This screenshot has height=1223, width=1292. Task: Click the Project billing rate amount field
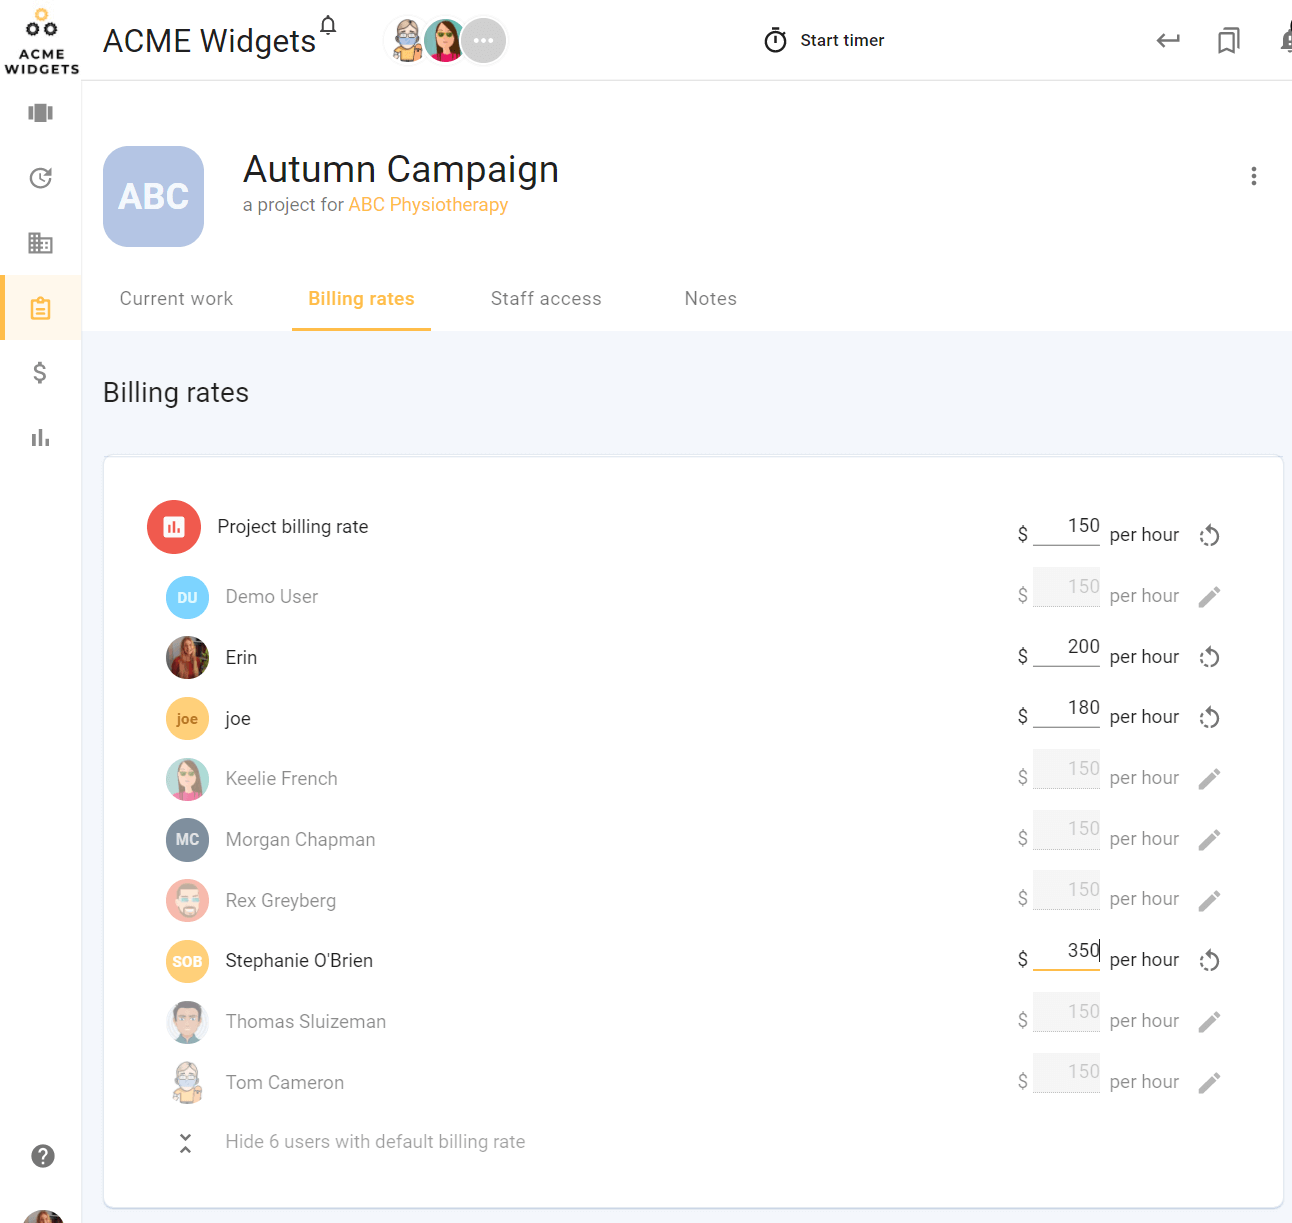click(1066, 528)
